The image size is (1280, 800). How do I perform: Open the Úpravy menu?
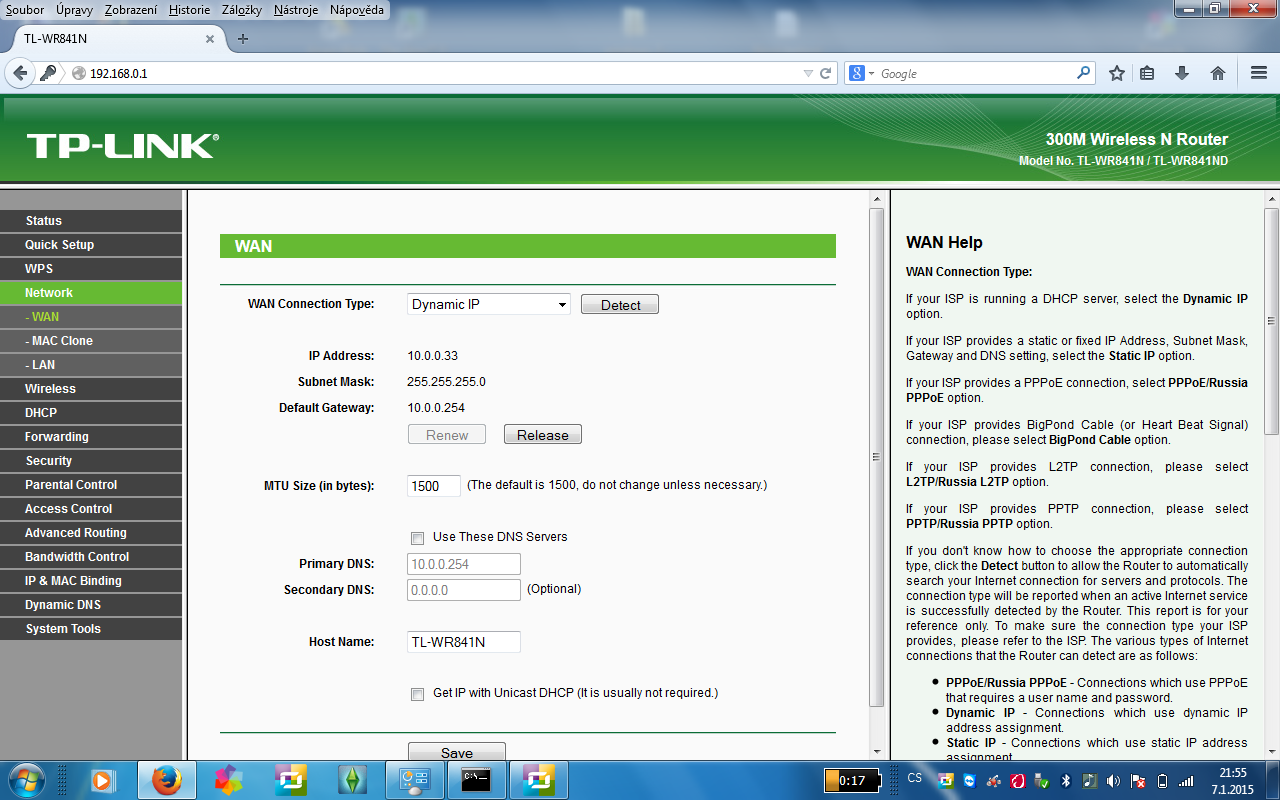pyautogui.click(x=75, y=9)
